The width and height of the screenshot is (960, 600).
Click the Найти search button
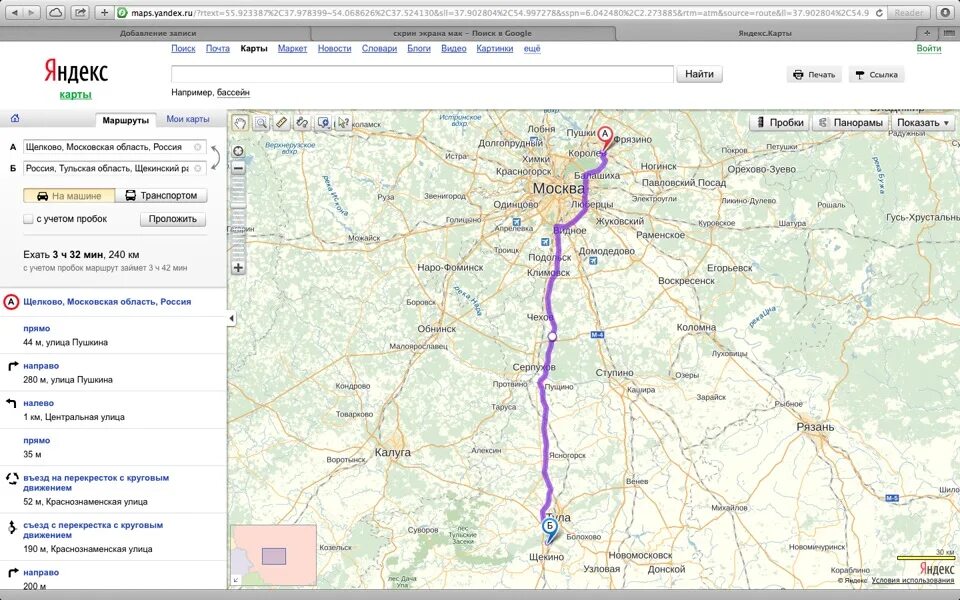coord(699,74)
